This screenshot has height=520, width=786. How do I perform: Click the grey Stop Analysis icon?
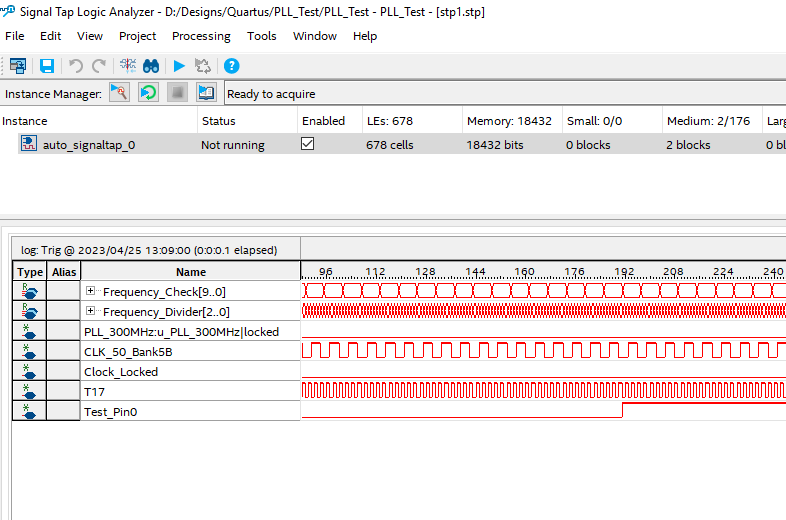point(177,92)
